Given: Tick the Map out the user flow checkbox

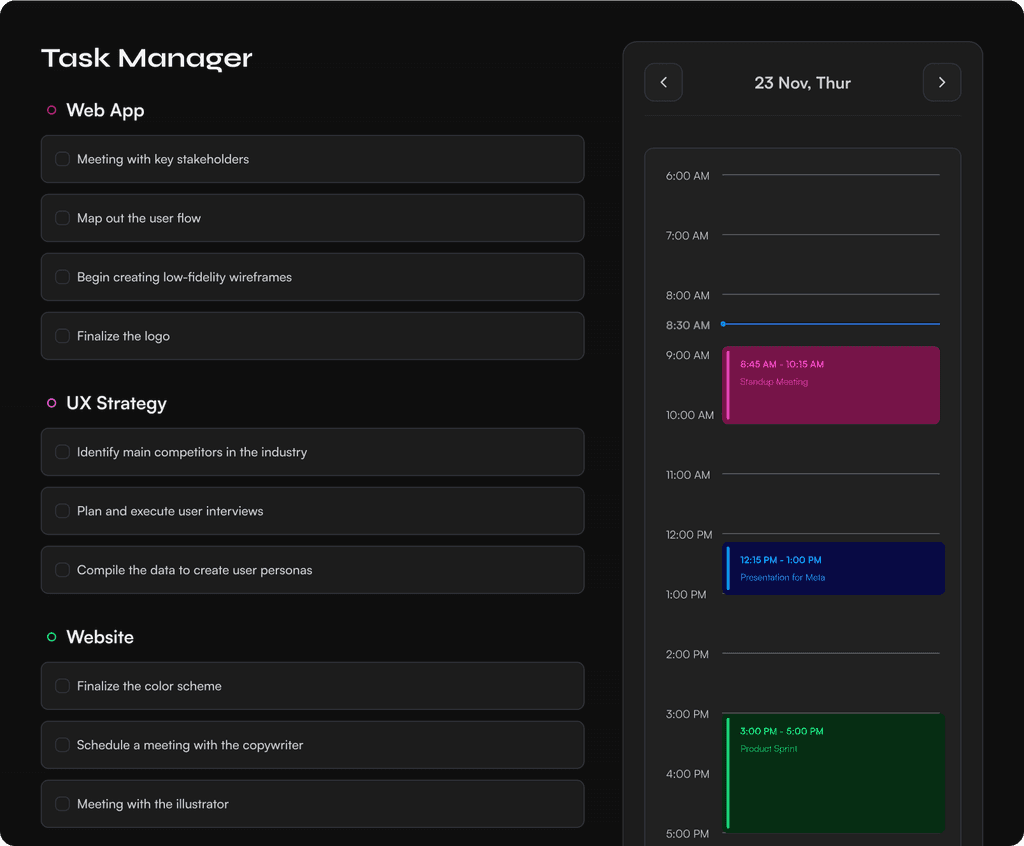Looking at the screenshot, I should click(62, 218).
